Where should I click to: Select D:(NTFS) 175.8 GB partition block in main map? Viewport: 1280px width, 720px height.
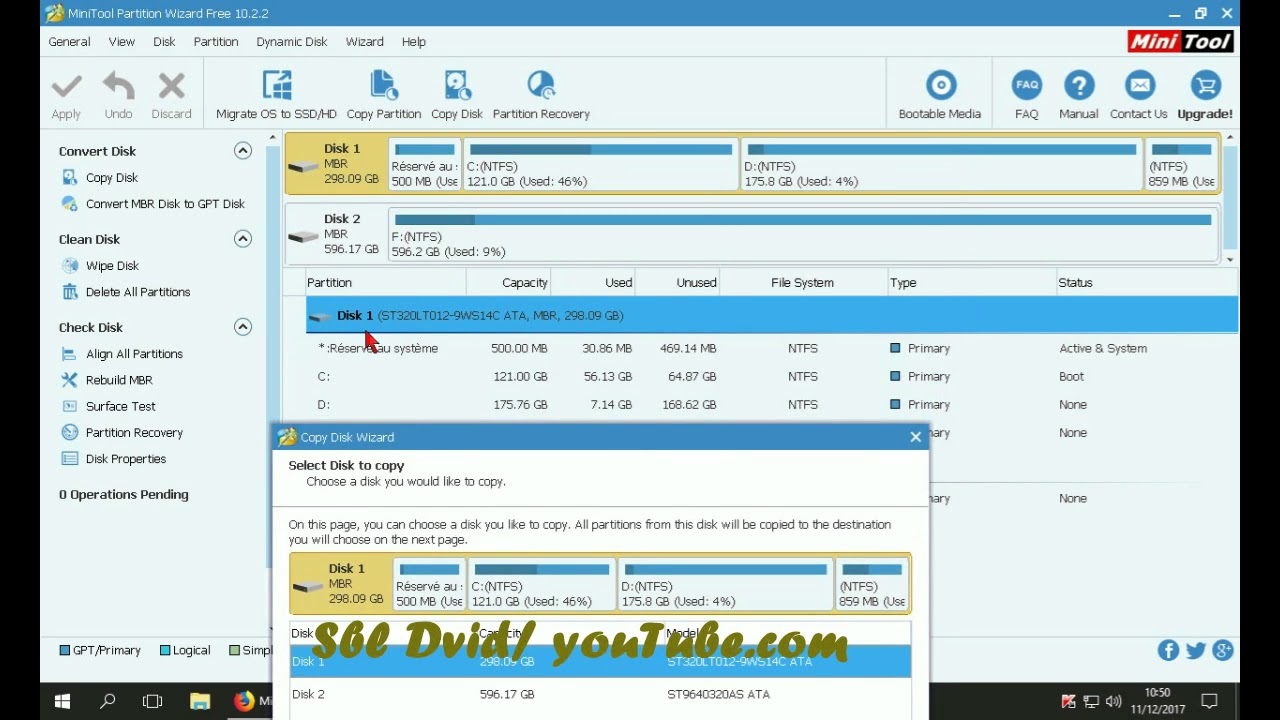pyautogui.click(x=941, y=164)
